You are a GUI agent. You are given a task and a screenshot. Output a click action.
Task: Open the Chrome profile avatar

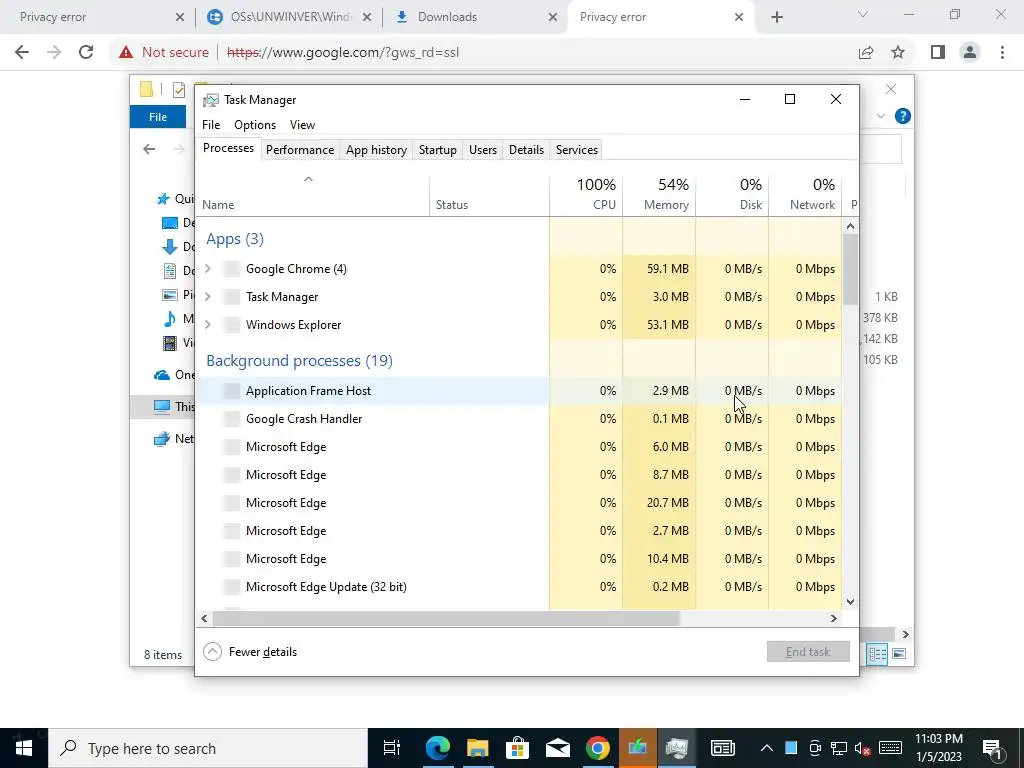point(970,52)
